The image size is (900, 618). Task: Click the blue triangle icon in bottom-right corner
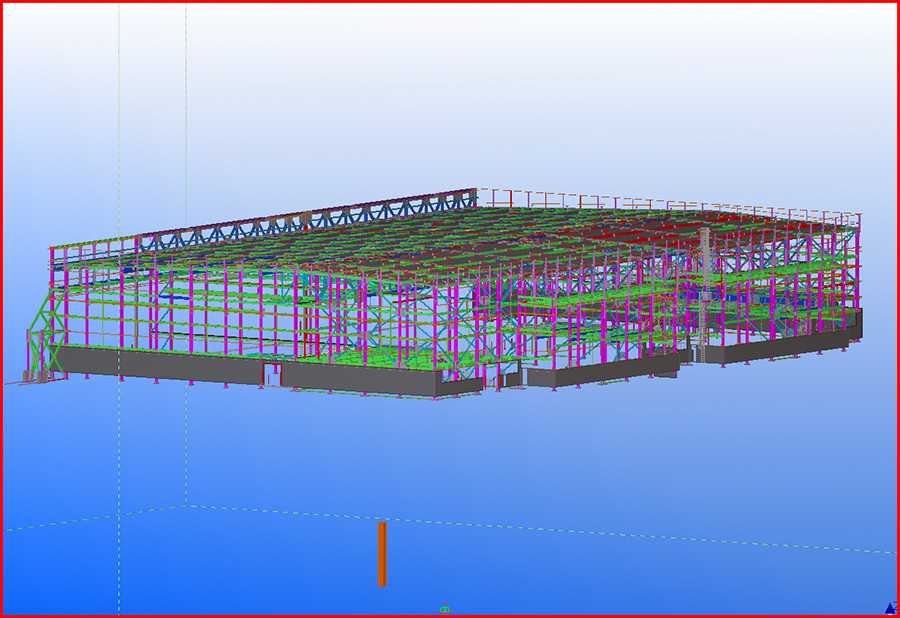tap(889, 607)
